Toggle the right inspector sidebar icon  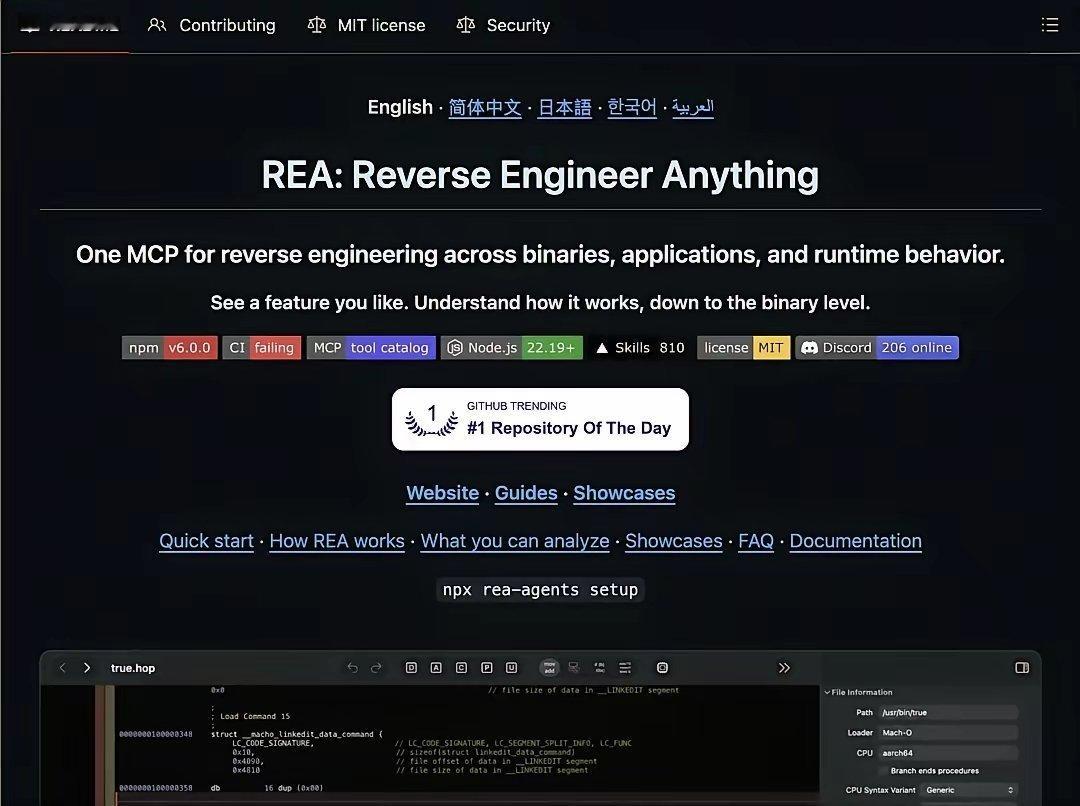(x=1022, y=668)
